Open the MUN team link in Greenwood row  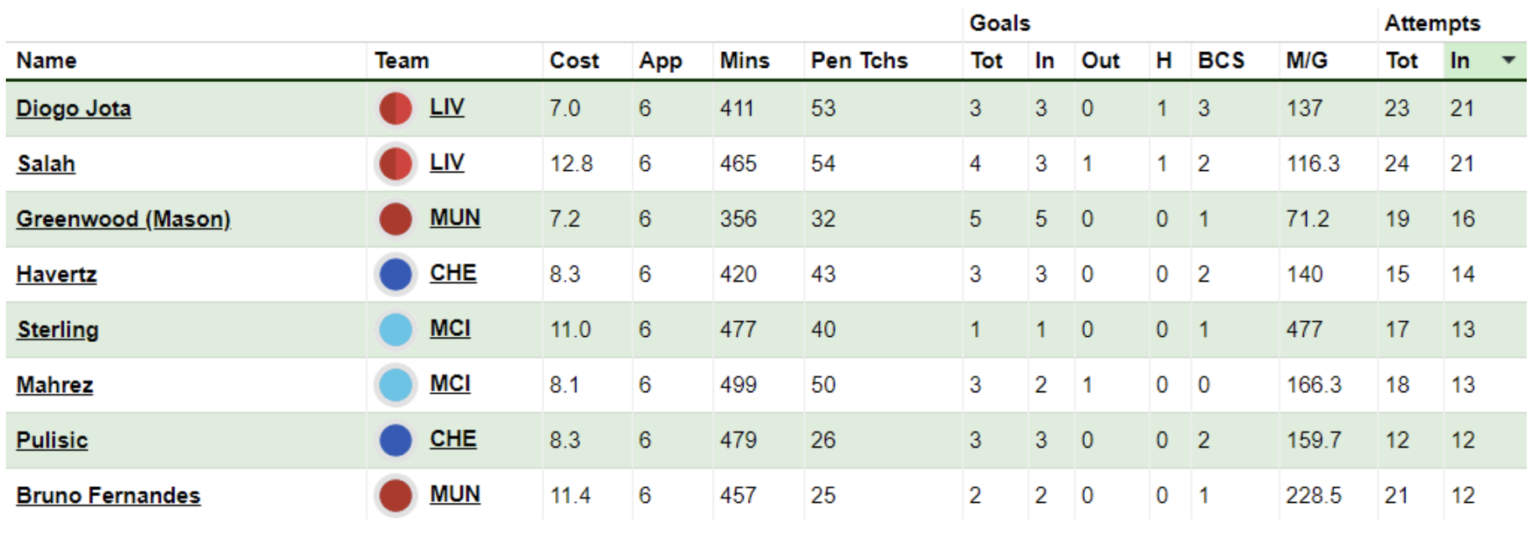point(455,218)
